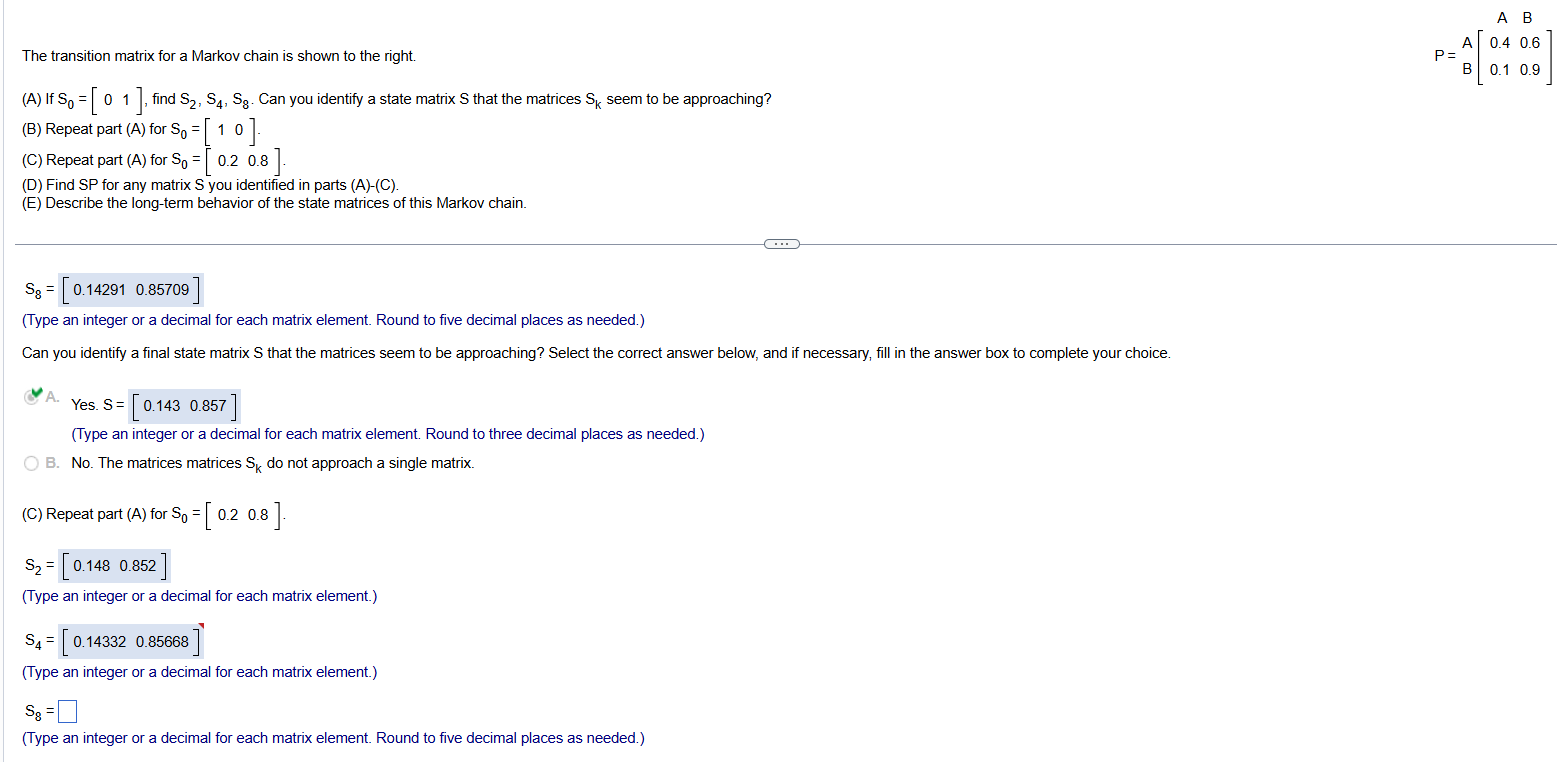Click the S2 answer box showing 0.148 0.852
This screenshot has height=762, width=1557.
pos(115,566)
